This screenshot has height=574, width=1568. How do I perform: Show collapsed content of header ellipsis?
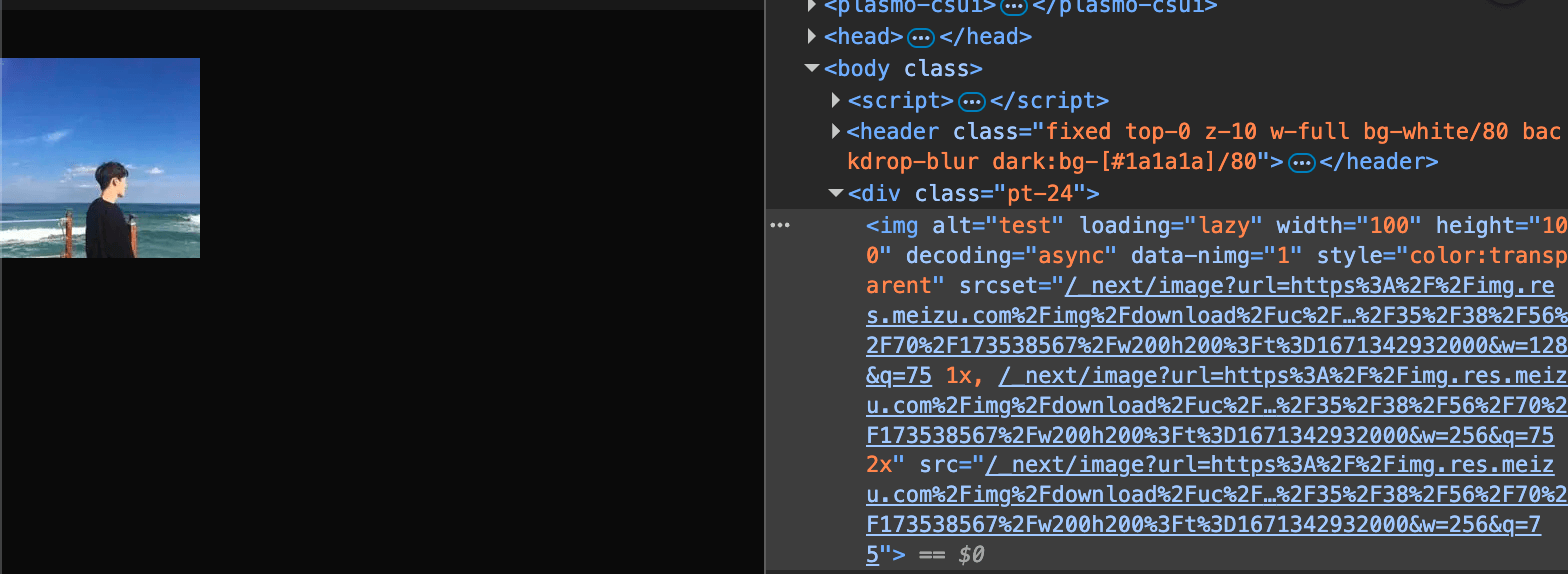1301,162
